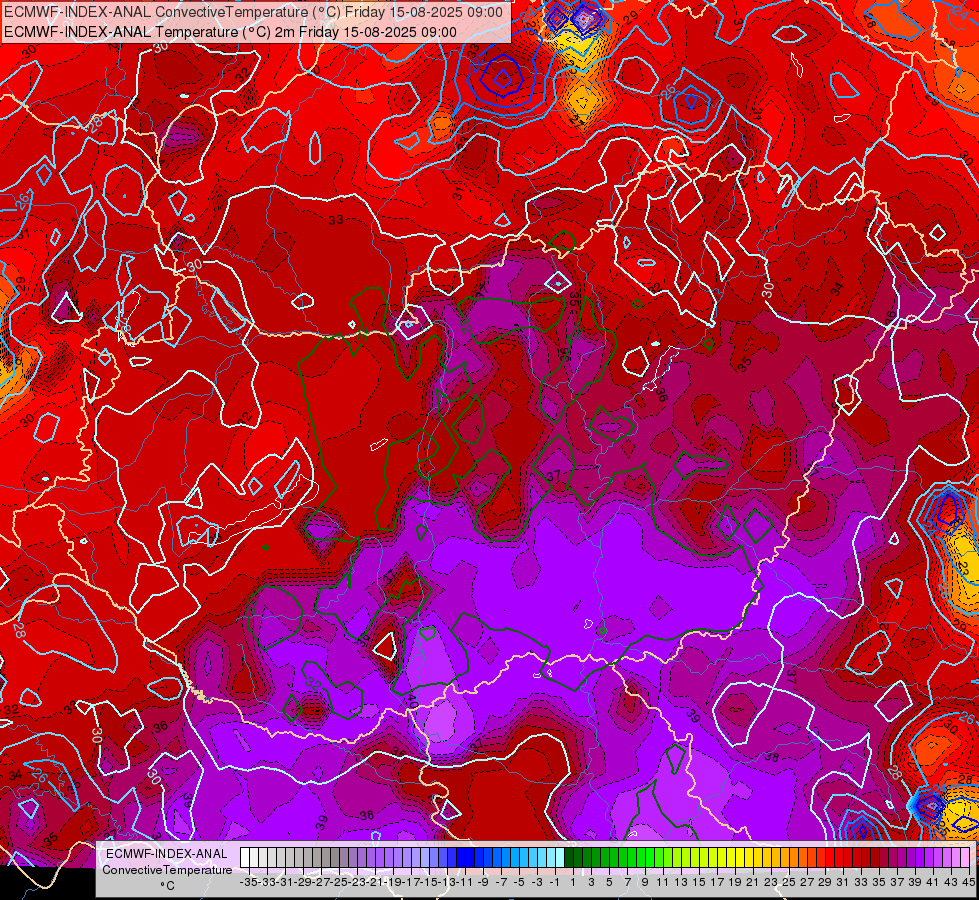Click the °C unit label in legend
Viewport: 979px width, 900px height.
[x=167, y=885]
